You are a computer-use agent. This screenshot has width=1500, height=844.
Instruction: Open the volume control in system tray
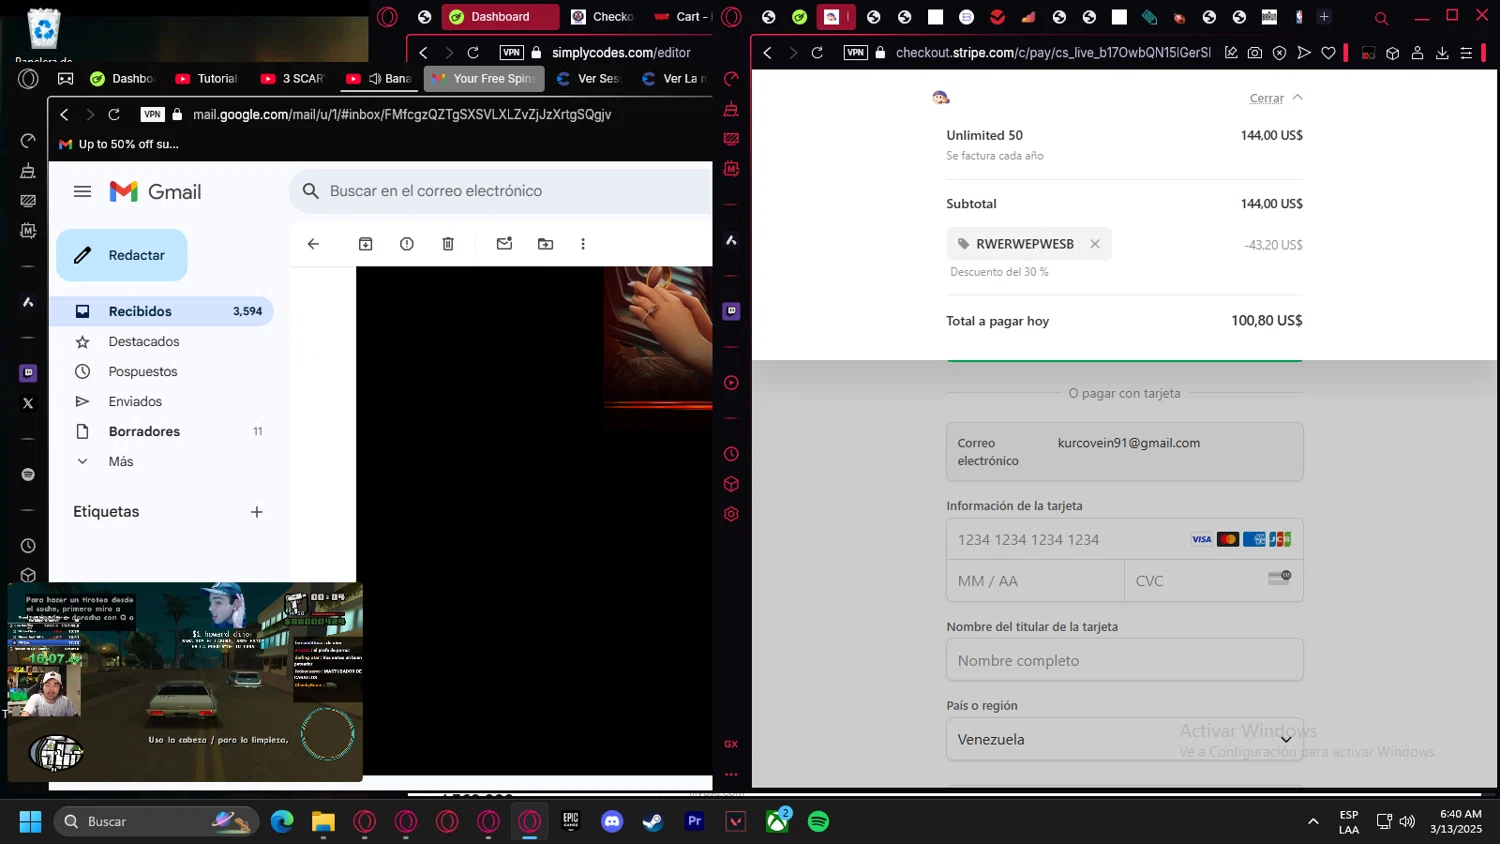1407,822
